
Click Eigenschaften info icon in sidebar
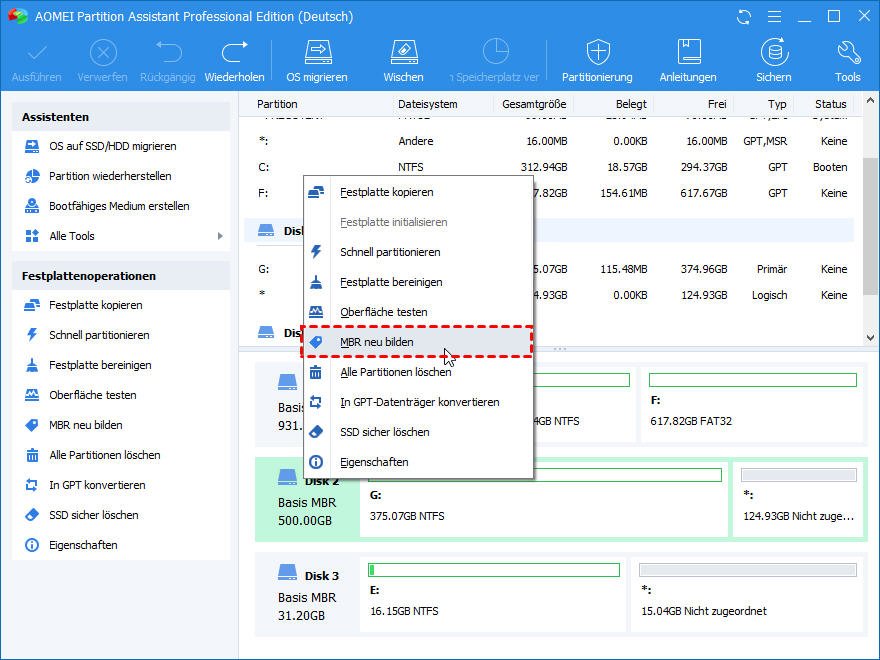(x=32, y=545)
